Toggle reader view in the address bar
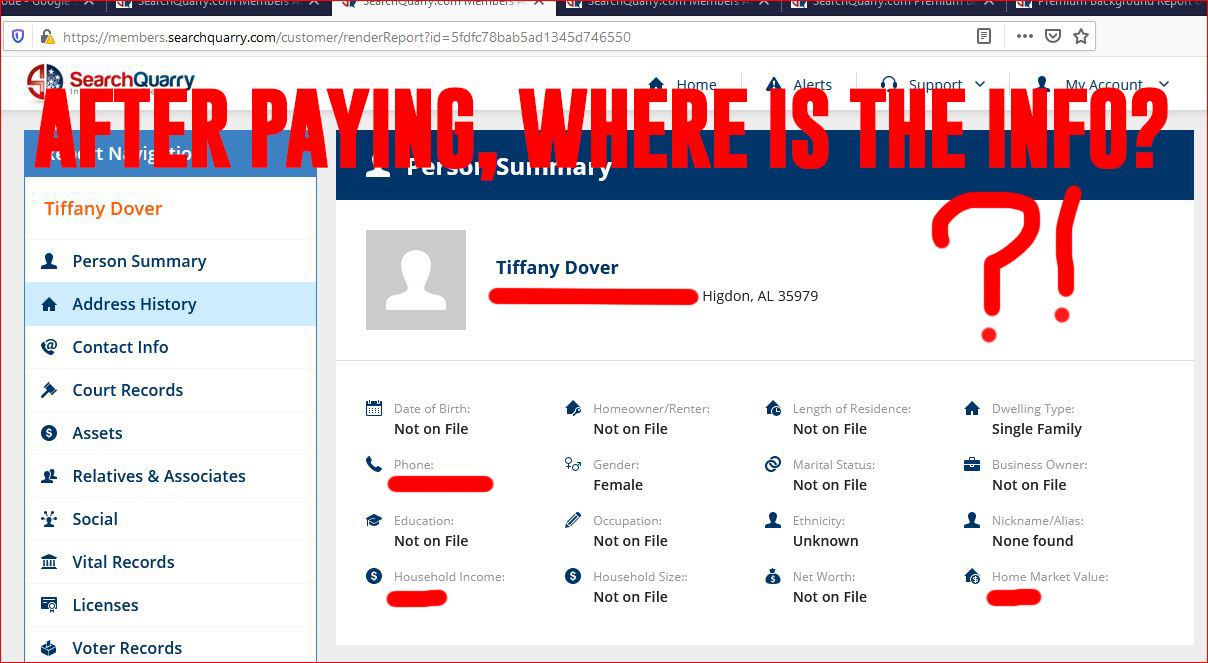Viewport: 1208px width, 663px height. pos(984,37)
